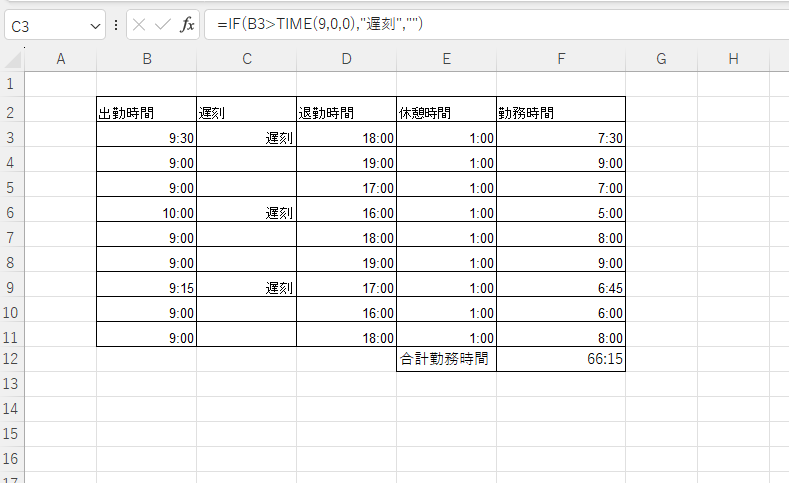Click the 勤務時間 header cell

(x=561, y=109)
